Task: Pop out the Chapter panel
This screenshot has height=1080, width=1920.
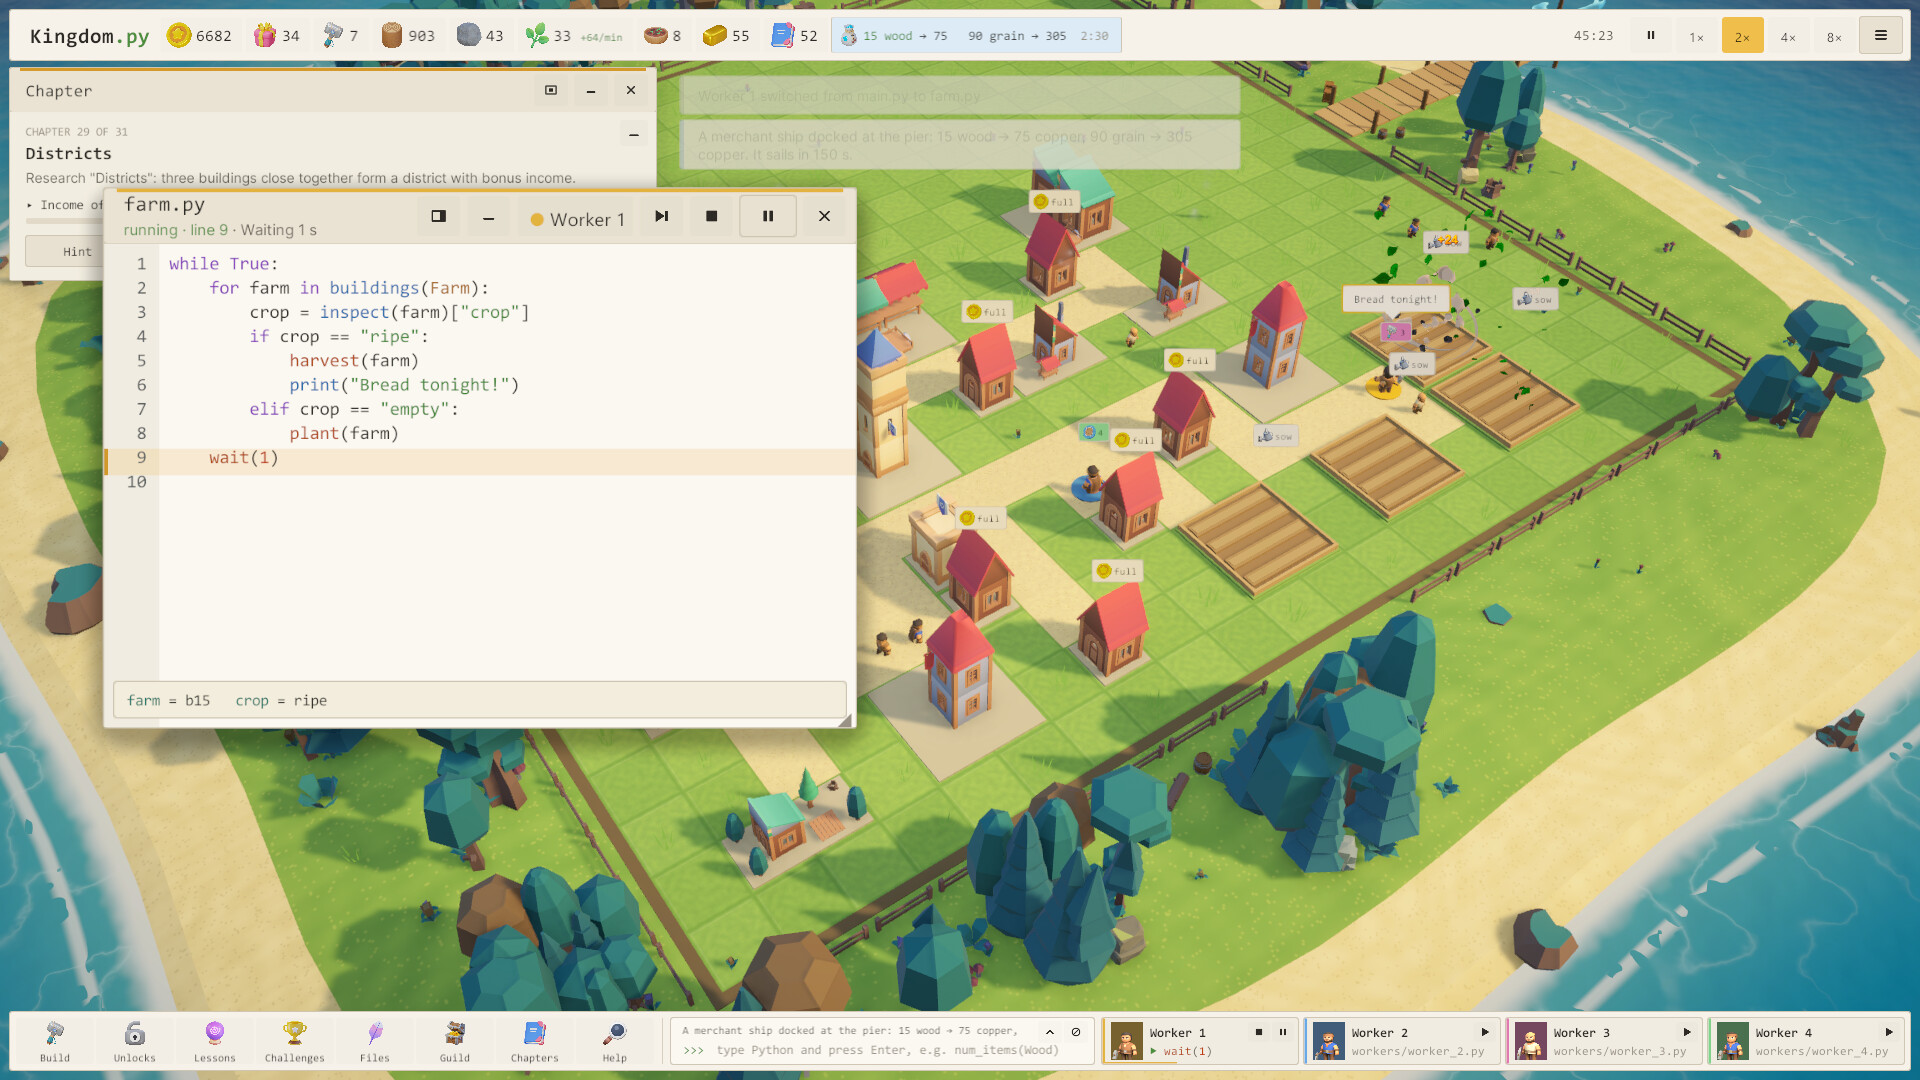Action: coord(551,90)
